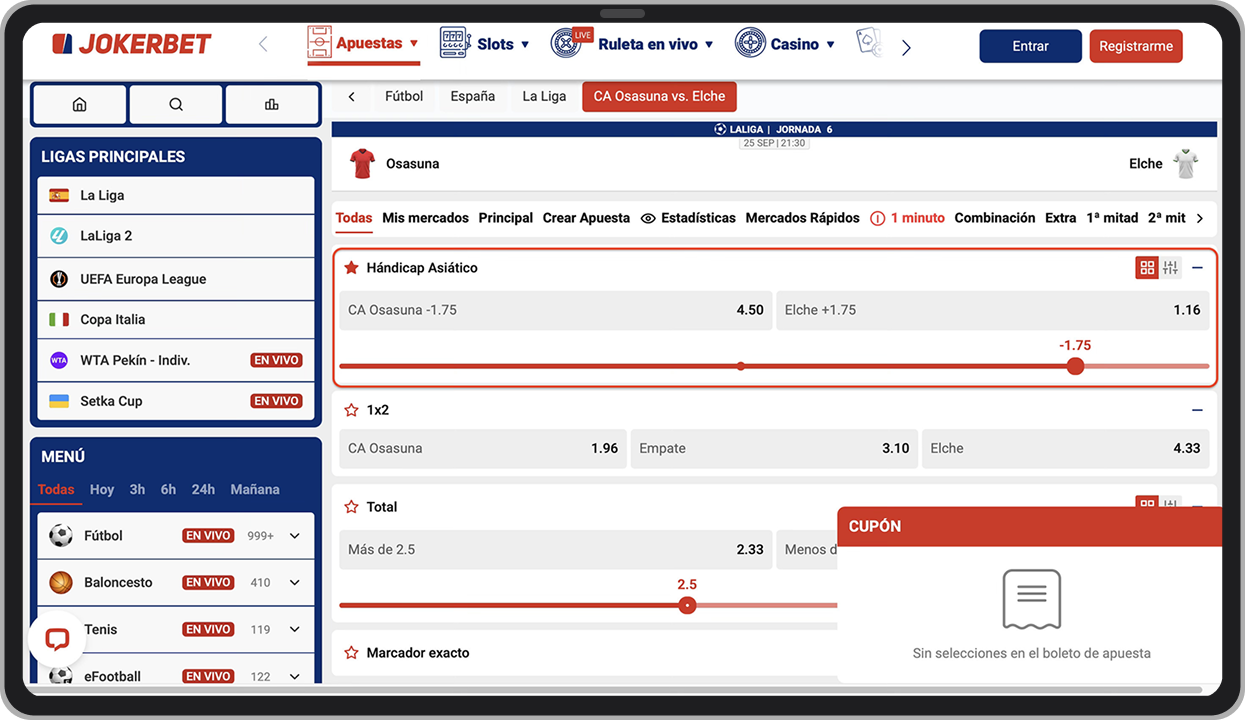This screenshot has height=720, width=1245.
Task: Favorite the Marcador exacto market star
Action: pyautogui.click(x=351, y=653)
